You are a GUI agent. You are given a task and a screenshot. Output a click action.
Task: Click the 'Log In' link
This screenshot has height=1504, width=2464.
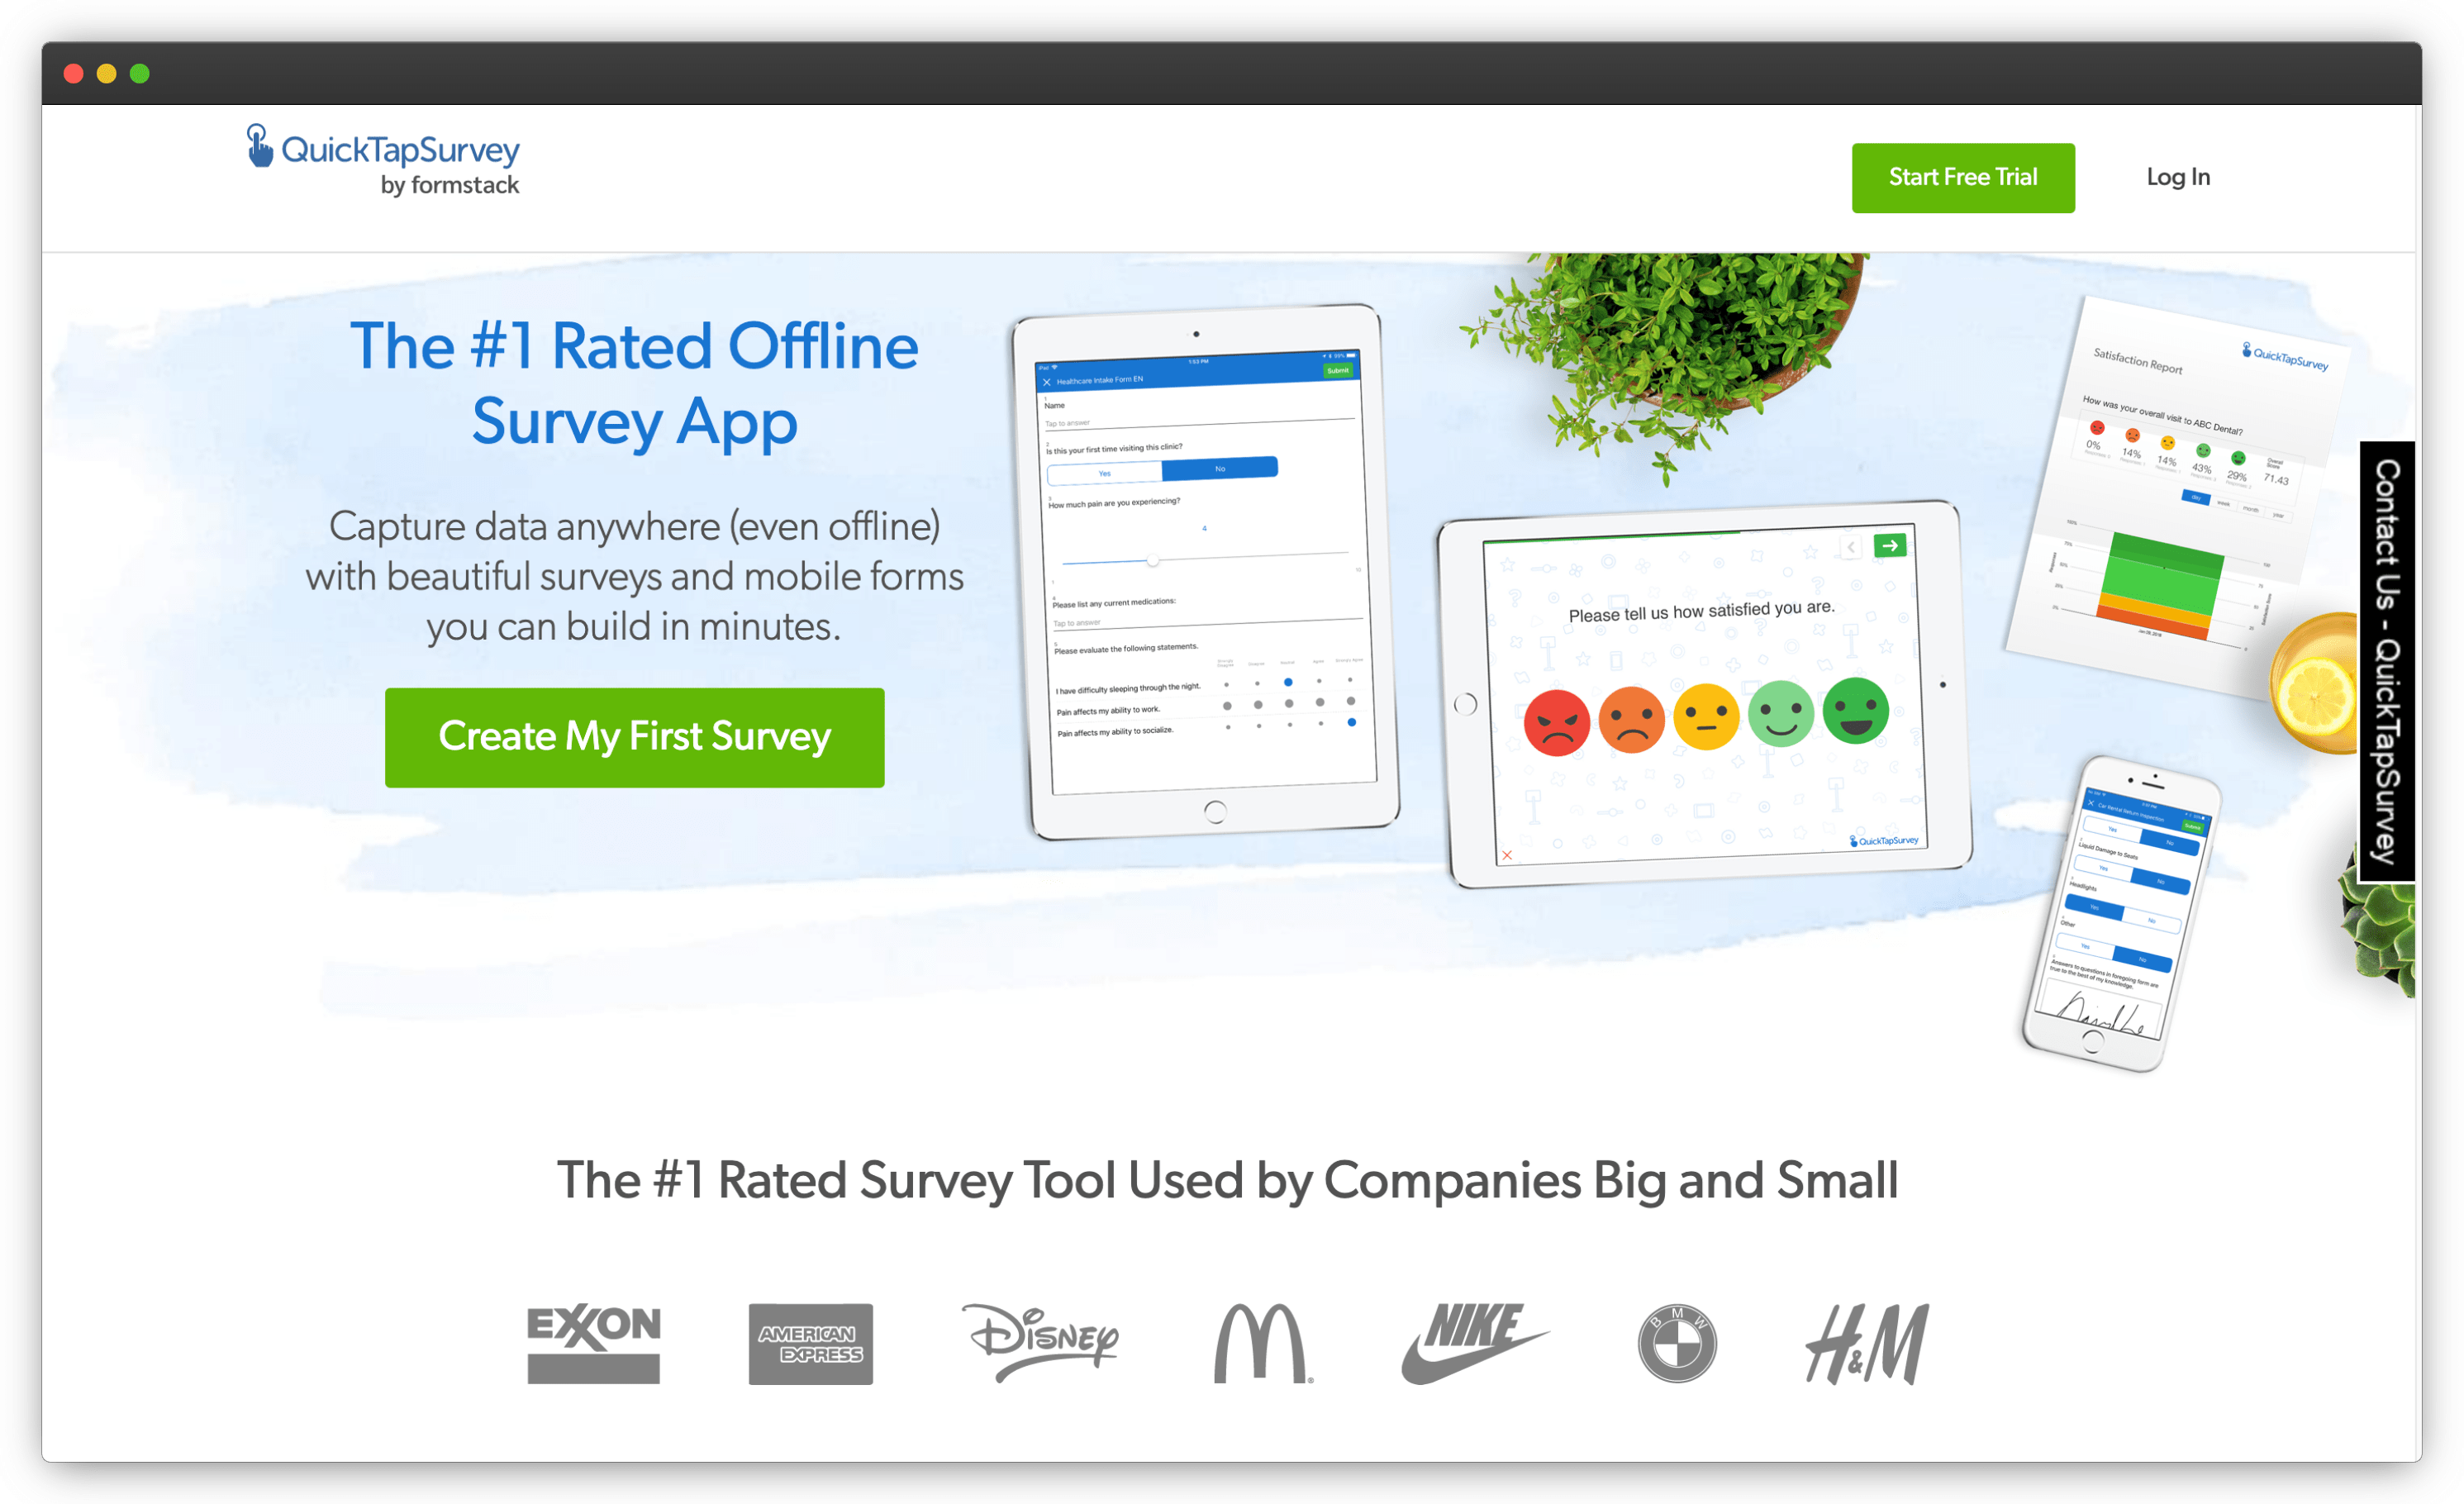pos(2177,176)
